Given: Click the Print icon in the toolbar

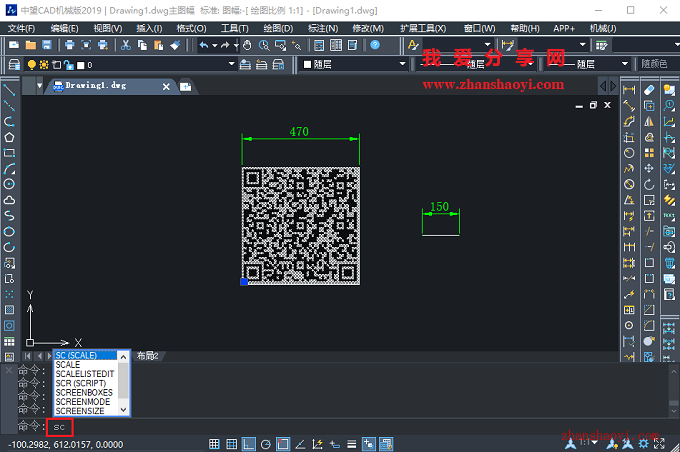Looking at the screenshot, I should pyautogui.click(x=69, y=45).
